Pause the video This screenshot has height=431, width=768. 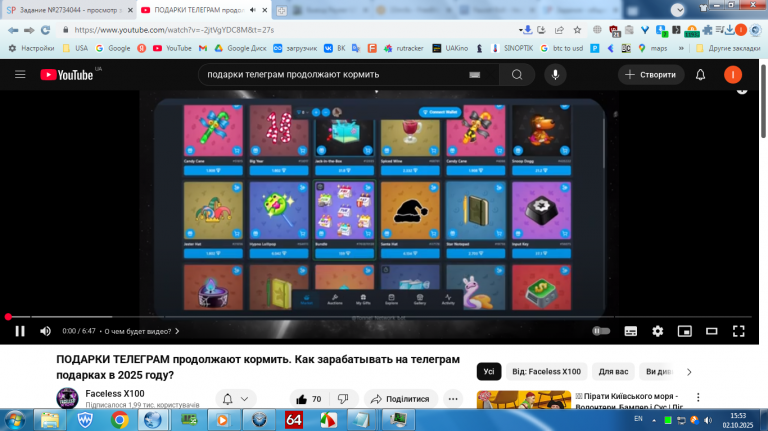click(x=20, y=331)
